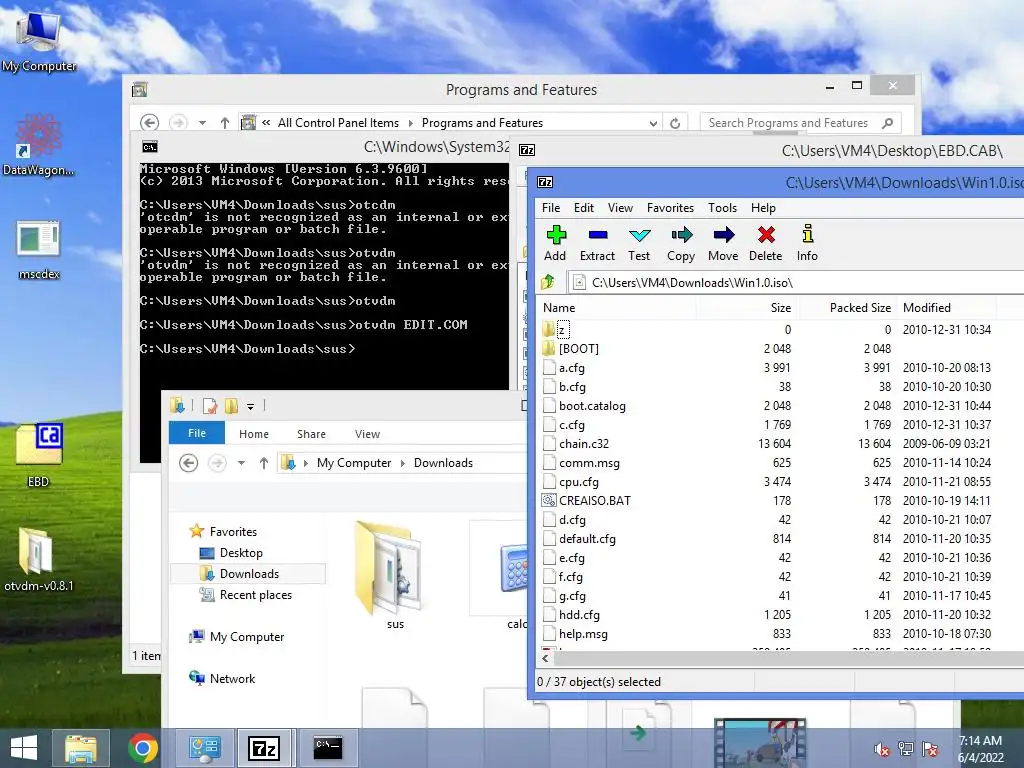
Task: Switch to explorer View ribbon tab
Action: pyautogui.click(x=367, y=434)
